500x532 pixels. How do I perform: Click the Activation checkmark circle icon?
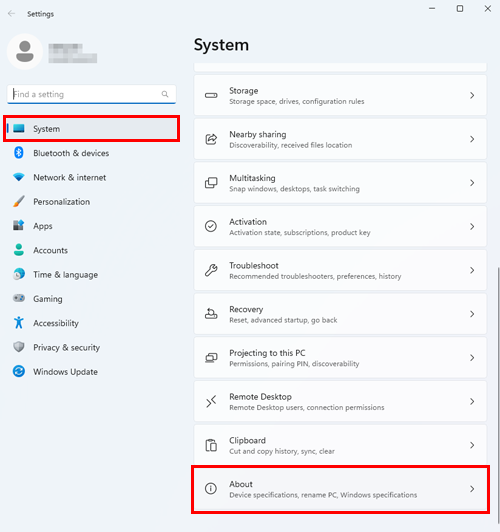[x=211, y=226]
